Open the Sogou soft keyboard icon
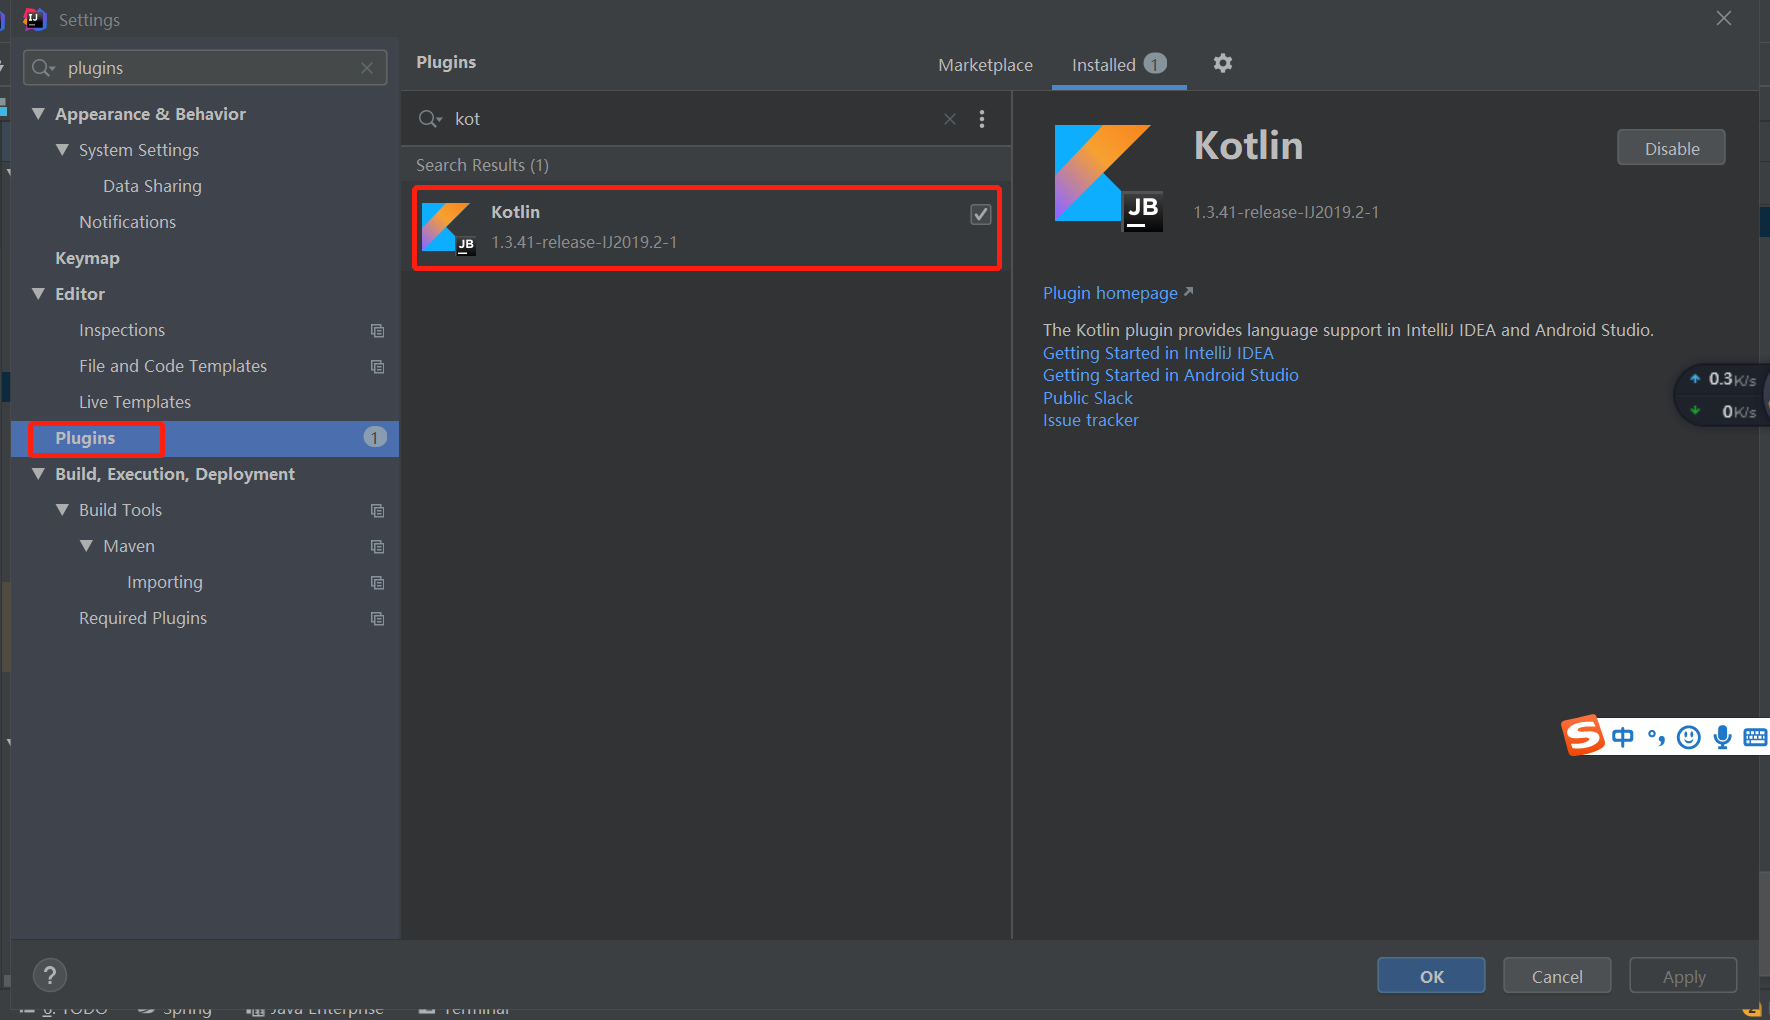 click(1755, 737)
